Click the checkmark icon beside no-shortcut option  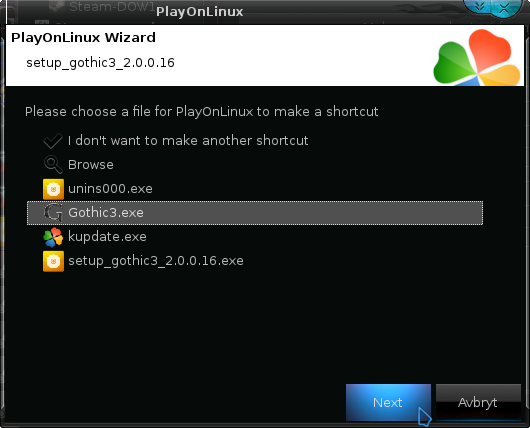(53, 141)
